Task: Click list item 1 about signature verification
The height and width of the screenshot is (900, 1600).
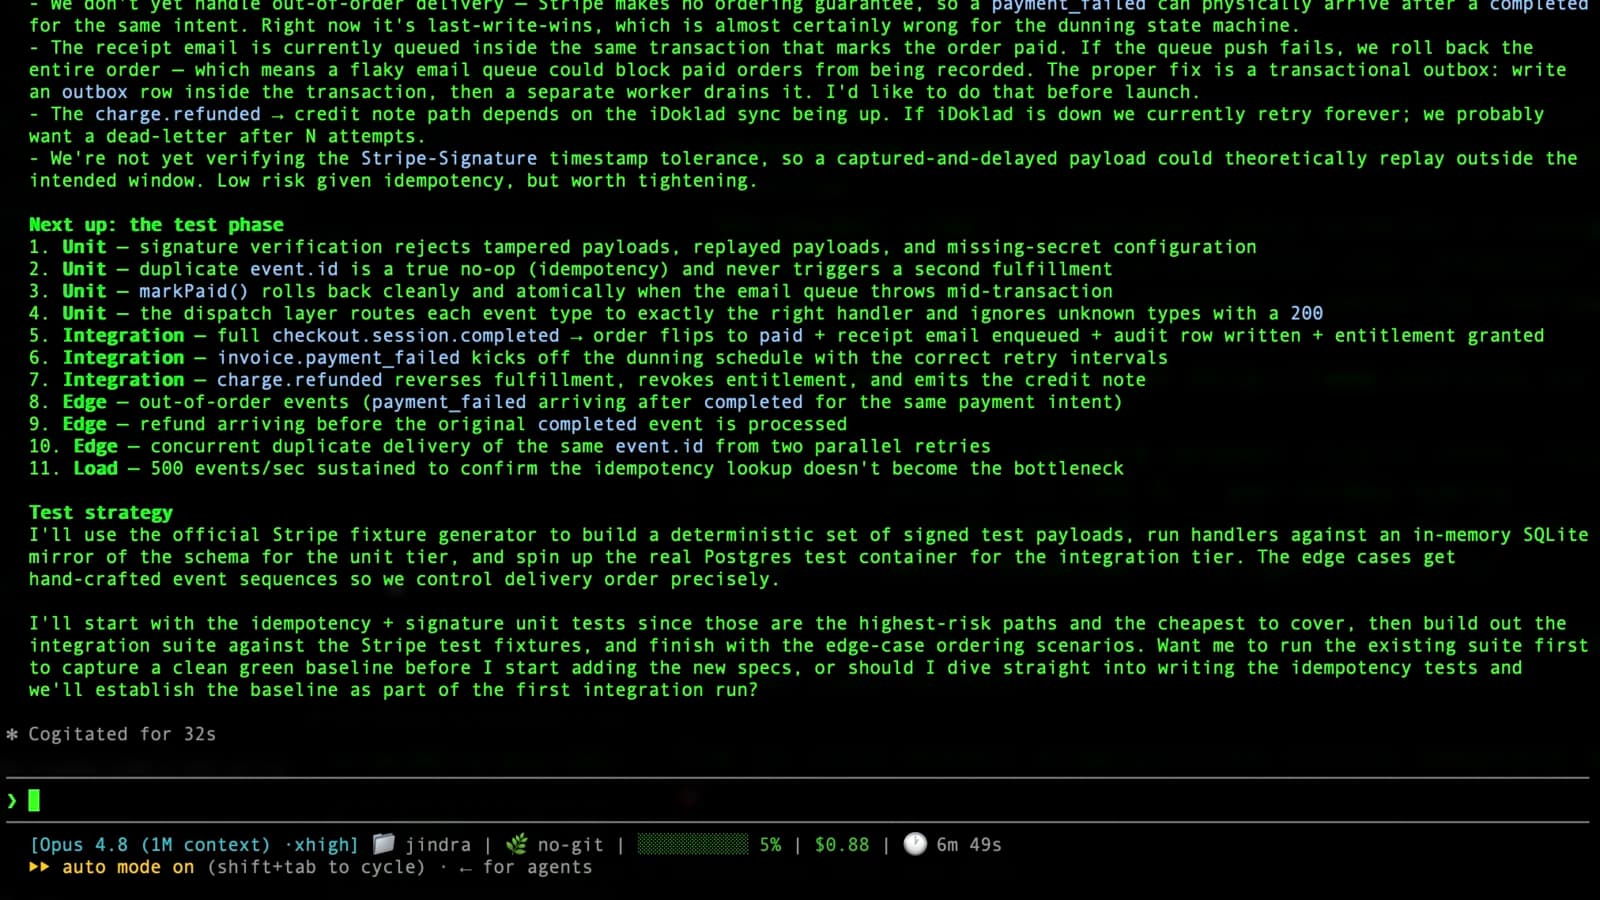Action: [642, 247]
